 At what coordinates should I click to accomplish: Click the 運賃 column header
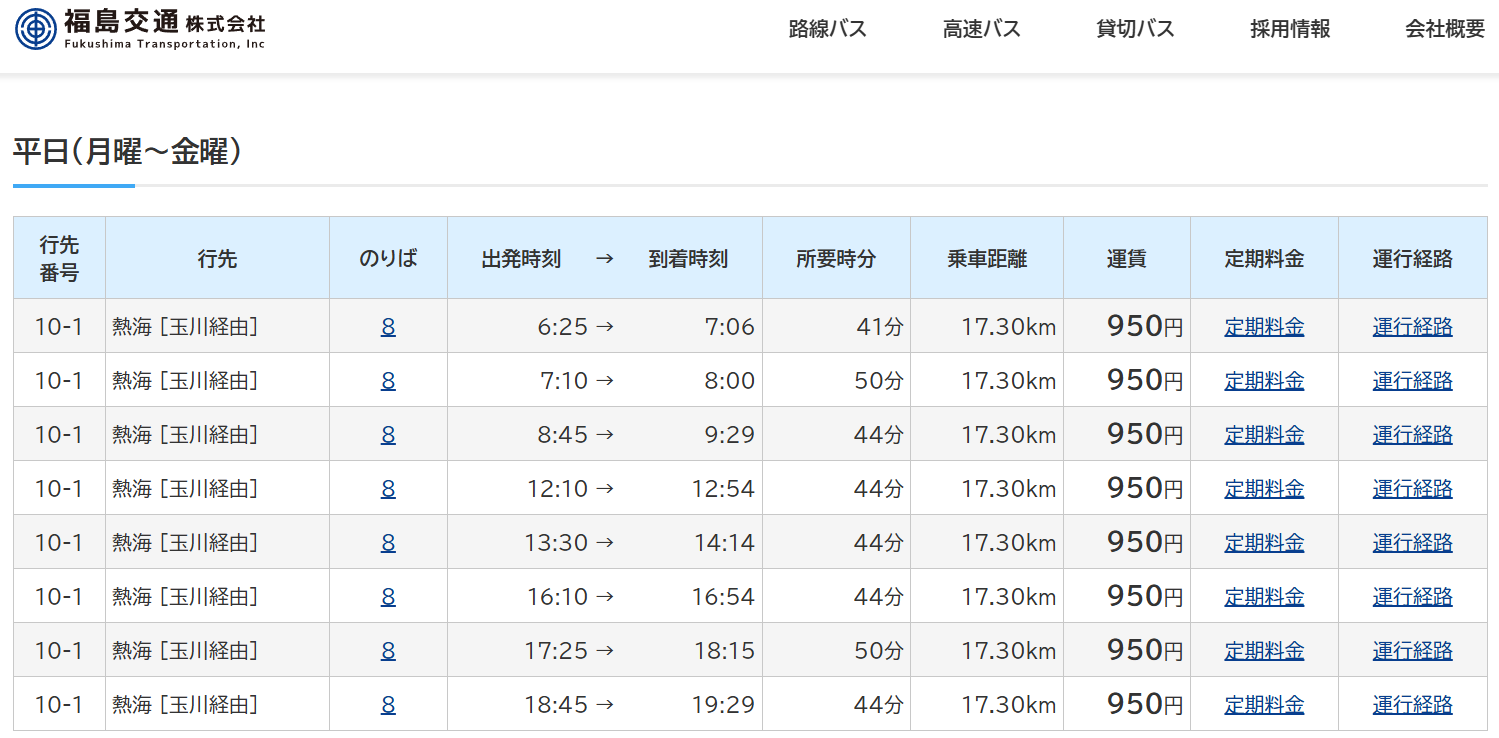tap(1126, 259)
